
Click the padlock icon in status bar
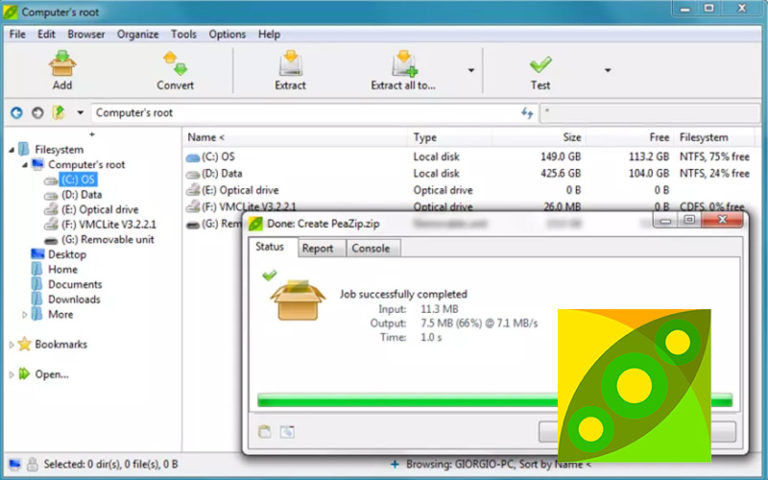coord(34,465)
